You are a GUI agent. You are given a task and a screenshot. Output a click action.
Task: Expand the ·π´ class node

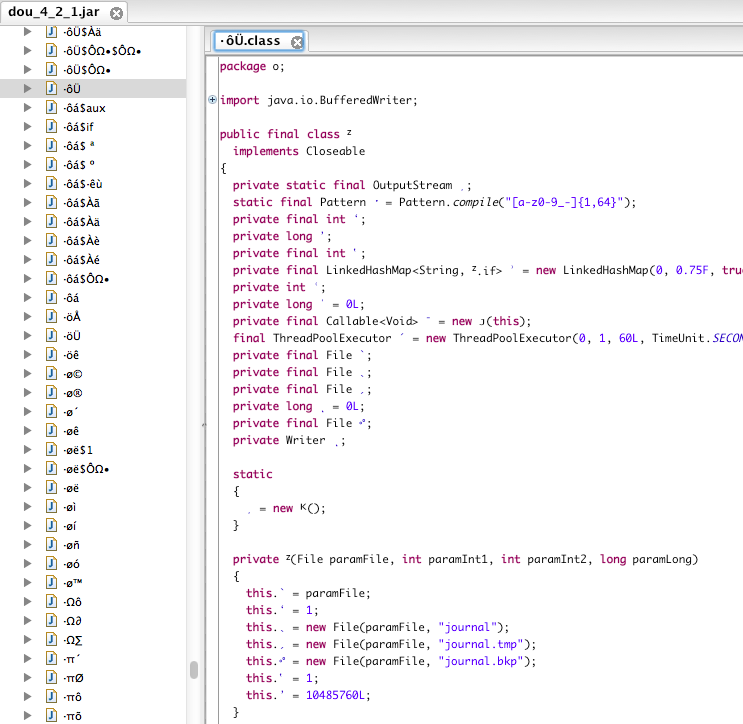coord(27,659)
